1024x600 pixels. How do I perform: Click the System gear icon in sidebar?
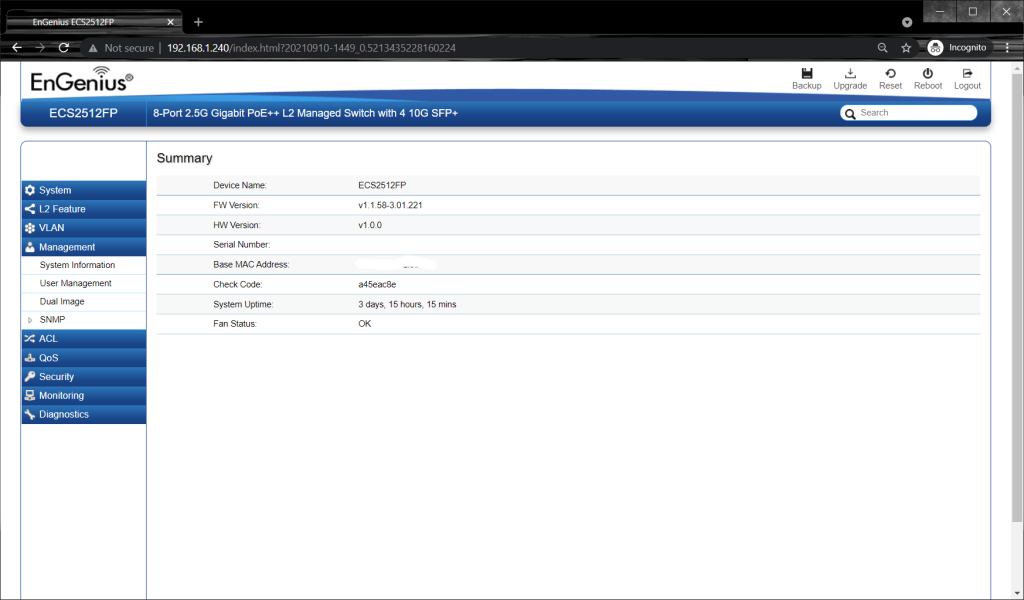pyautogui.click(x=30, y=190)
